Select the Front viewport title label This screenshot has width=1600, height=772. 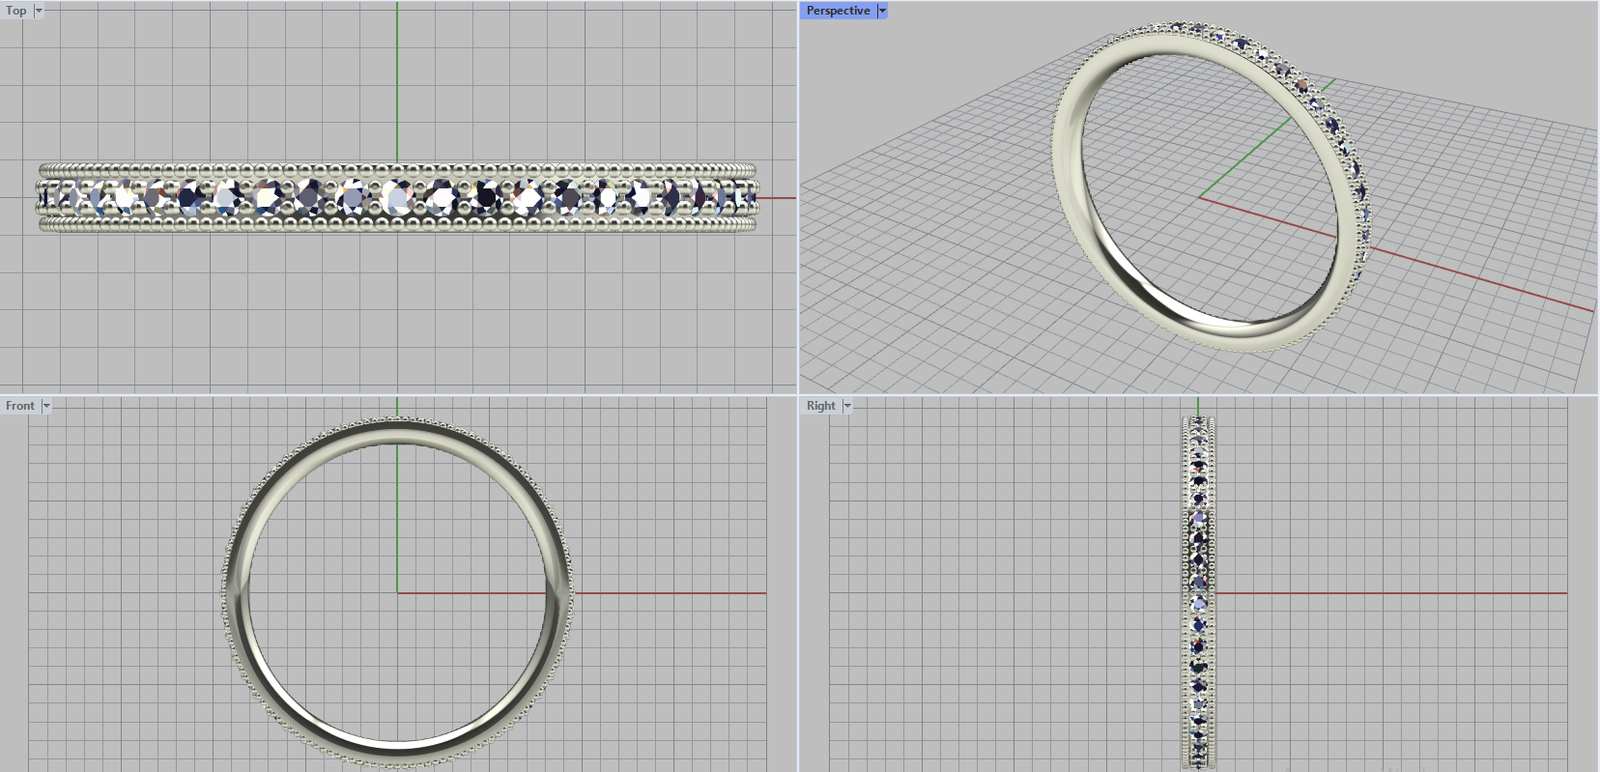pos(19,406)
